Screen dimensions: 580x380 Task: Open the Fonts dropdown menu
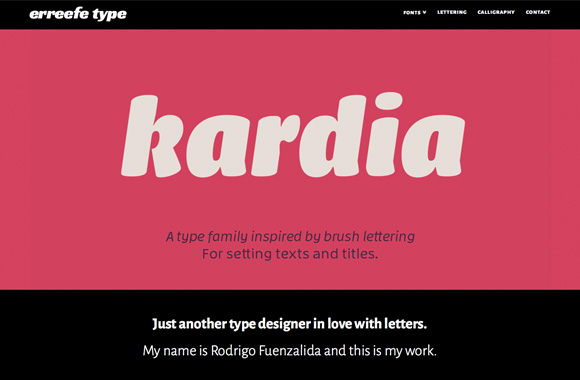click(x=415, y=12)
